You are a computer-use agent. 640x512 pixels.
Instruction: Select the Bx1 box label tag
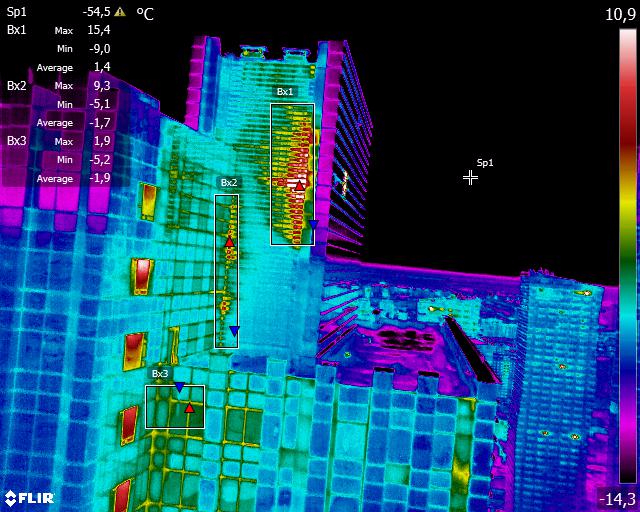coord(285,92)
